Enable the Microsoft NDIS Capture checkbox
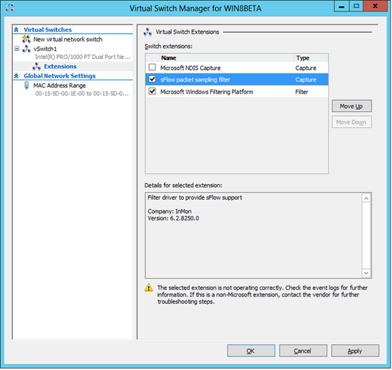 152,68
